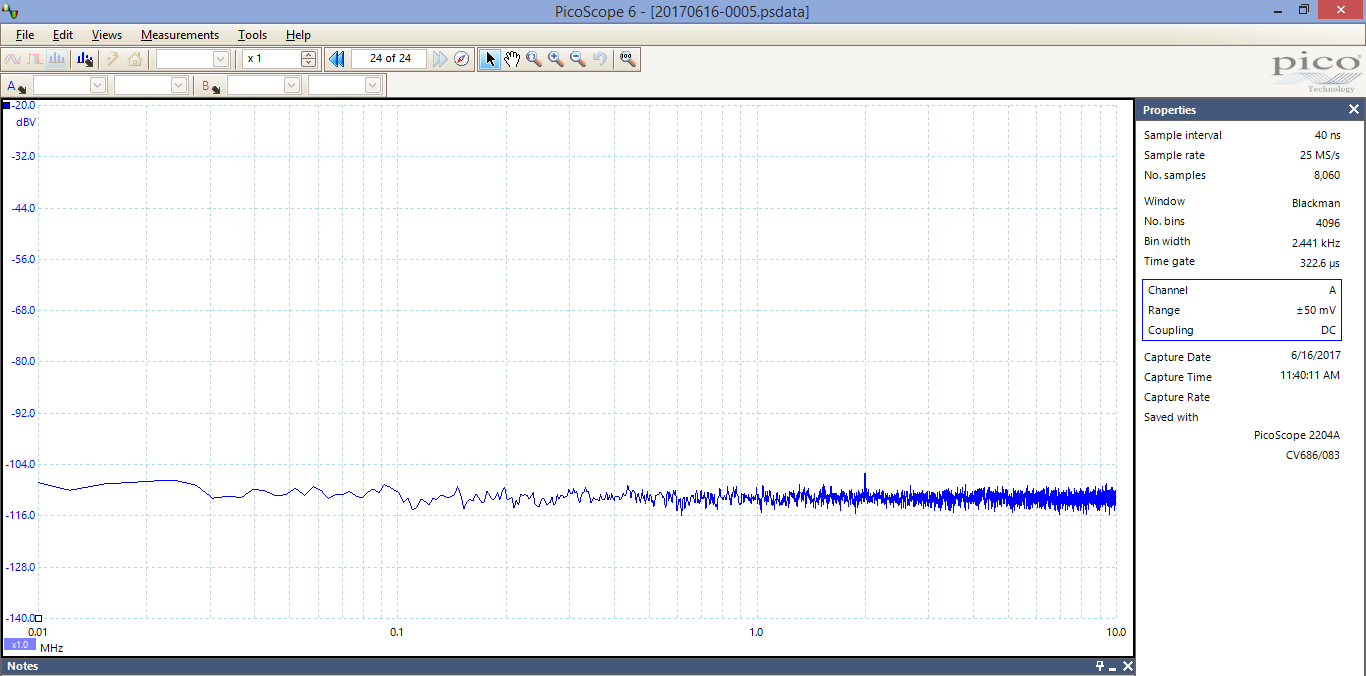The height and width of the screenshot is (676, 1366).
Task: Switch to Scope mode icon
Action: click(x=13, y=59)
